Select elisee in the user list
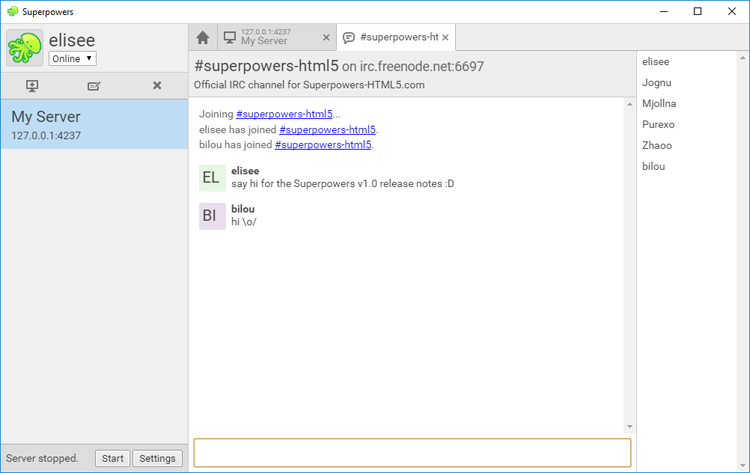This screenshot has width=750, height=473. 655,62
